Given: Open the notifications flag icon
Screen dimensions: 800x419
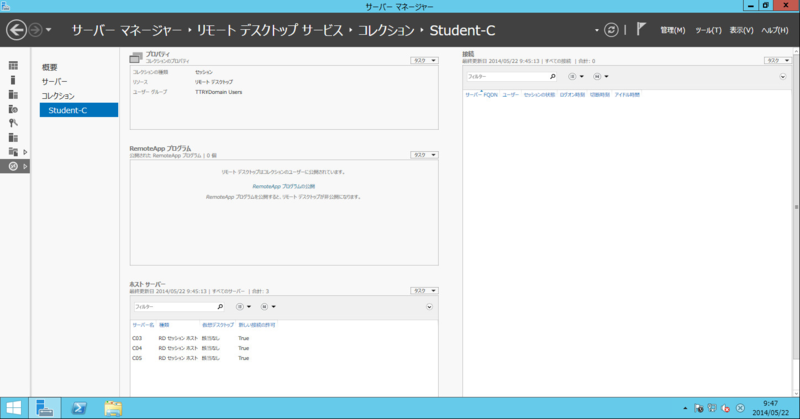Looking at the screenshot, I should [x=641, y=29].
